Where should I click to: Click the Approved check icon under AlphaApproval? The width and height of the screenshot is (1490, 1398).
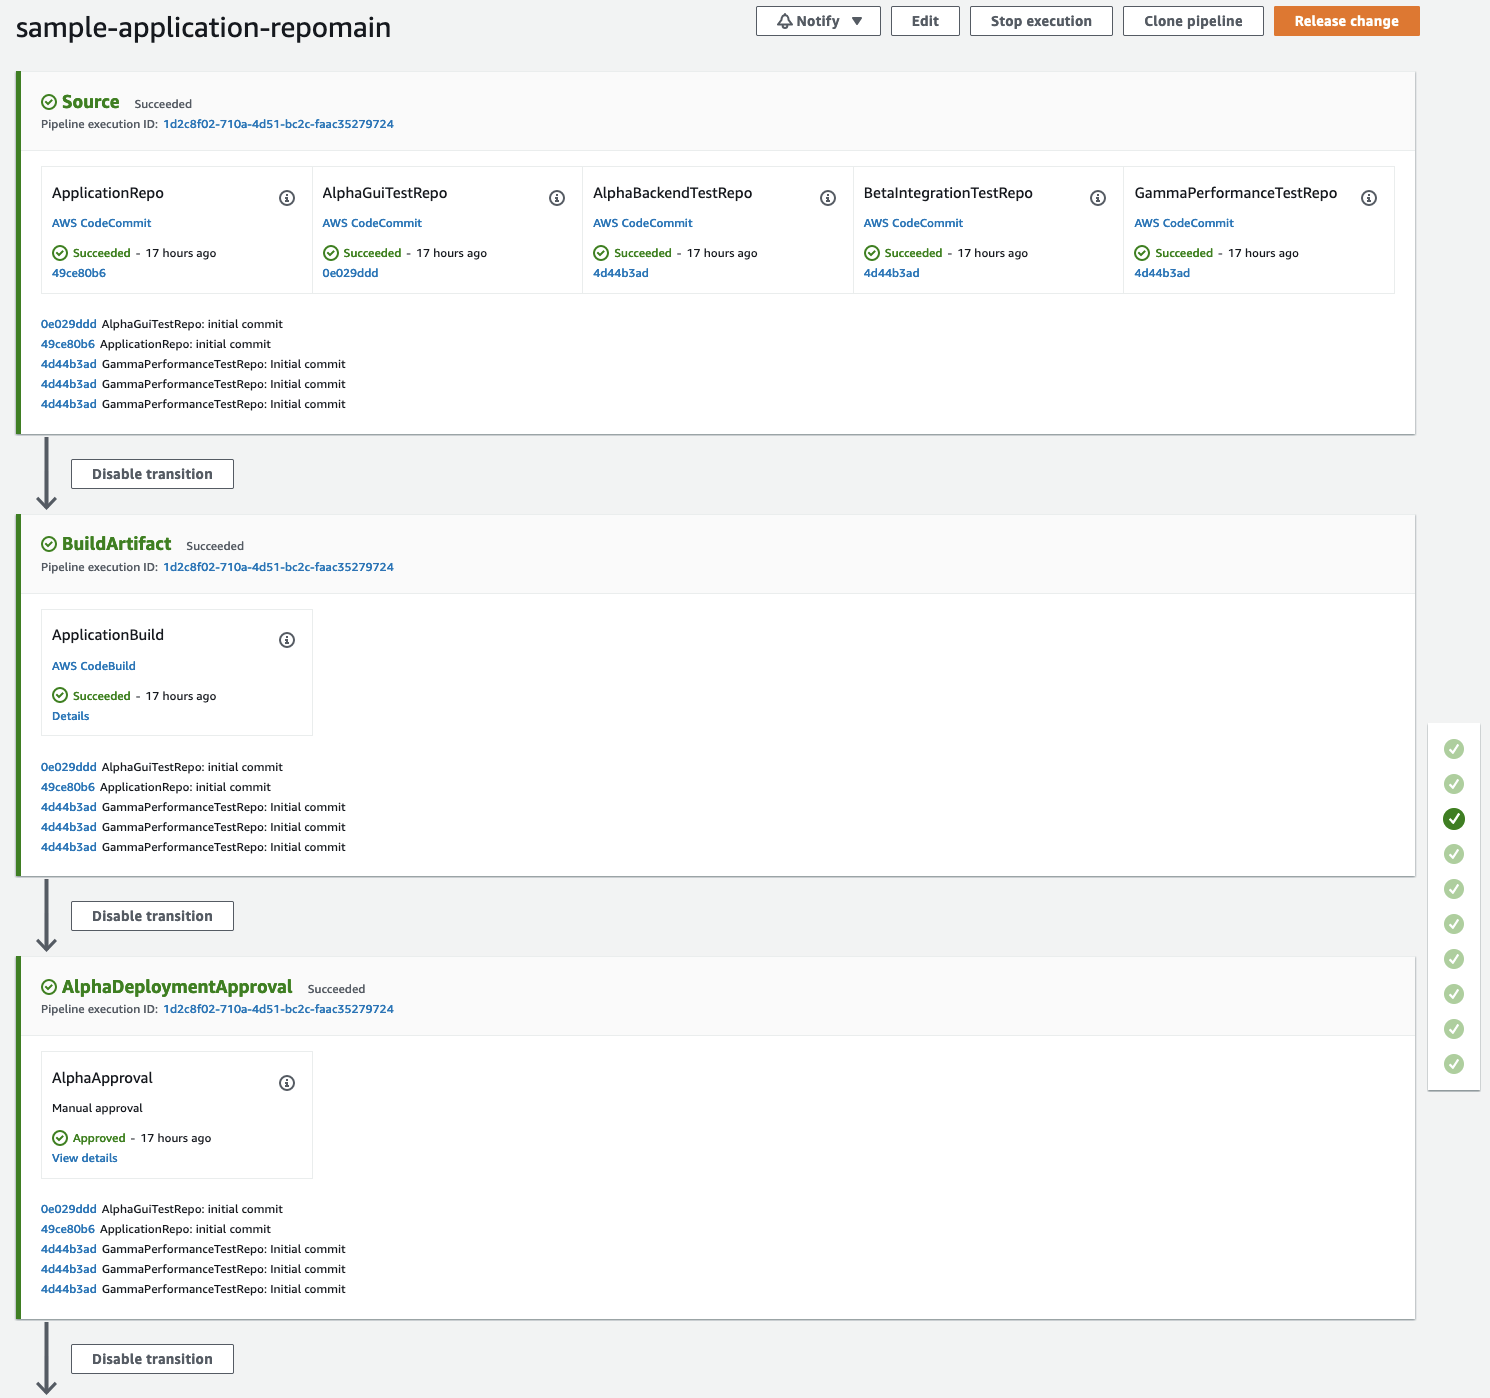point(59,1137)
